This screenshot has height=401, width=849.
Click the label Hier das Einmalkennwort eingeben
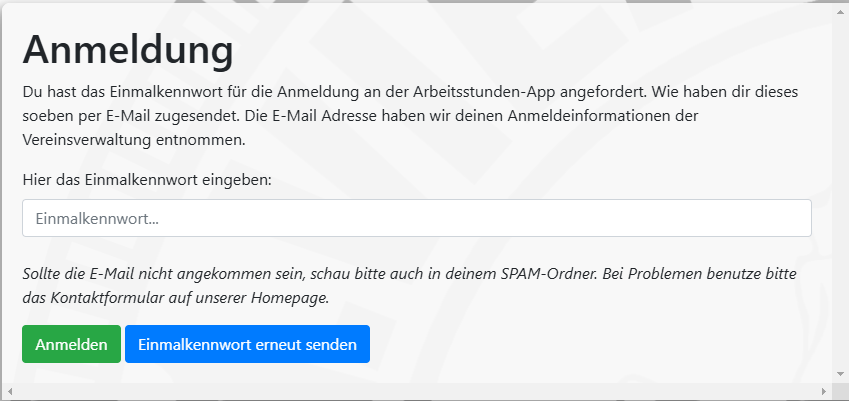click(147, 179)
